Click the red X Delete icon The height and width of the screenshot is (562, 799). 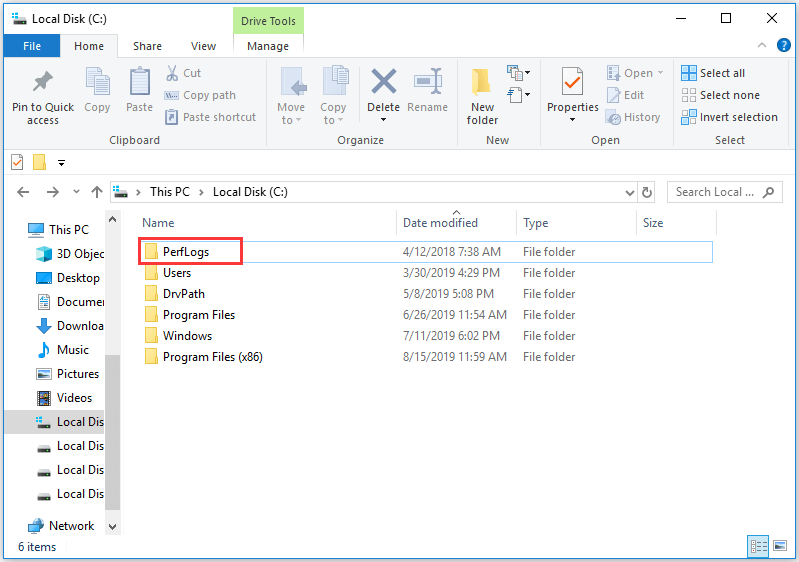(383, 82)
